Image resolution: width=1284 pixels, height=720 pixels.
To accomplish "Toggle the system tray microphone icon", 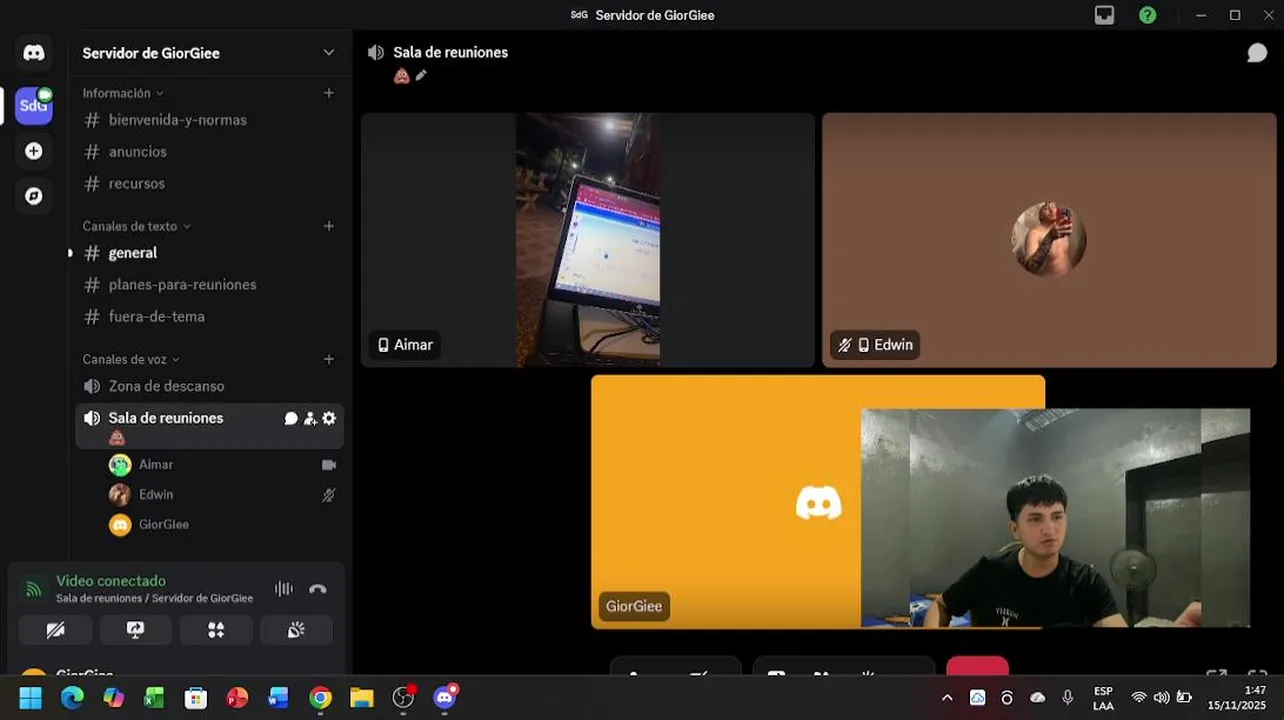I will tap(1068, 698).
